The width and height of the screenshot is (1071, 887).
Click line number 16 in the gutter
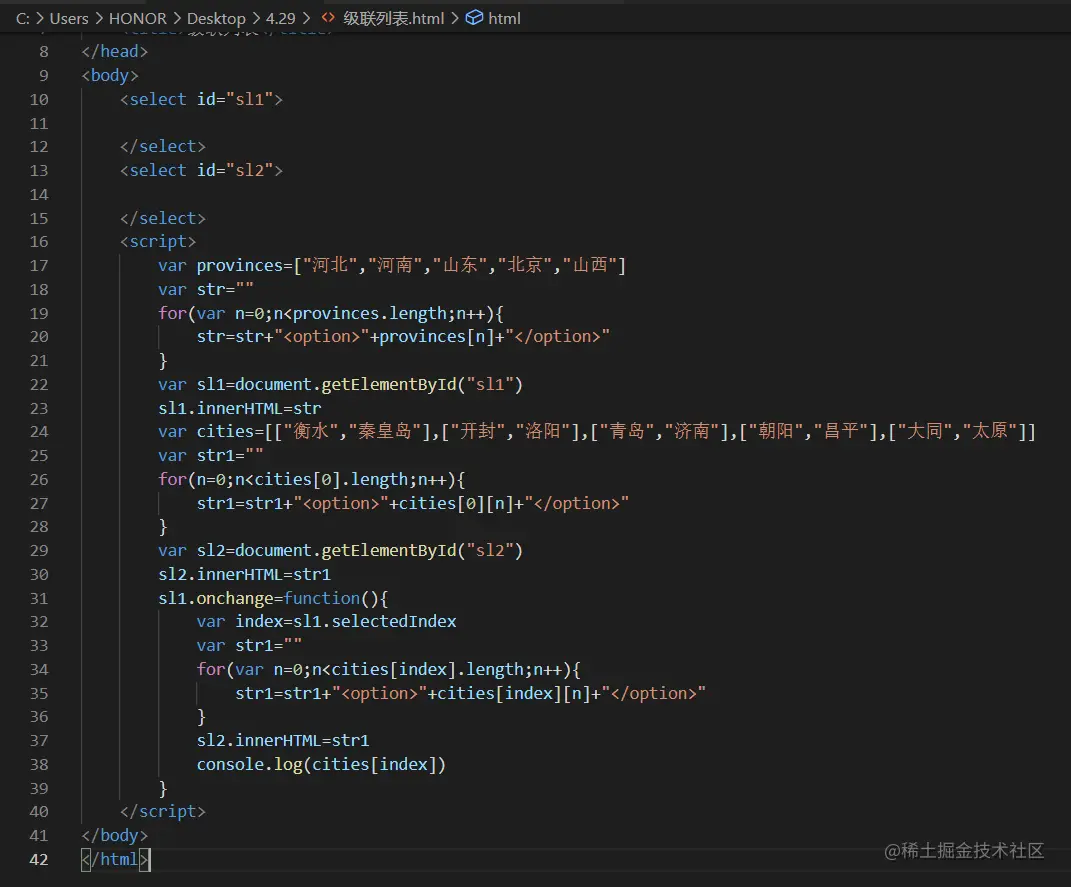pyautogui.click(x=39, y=242)
